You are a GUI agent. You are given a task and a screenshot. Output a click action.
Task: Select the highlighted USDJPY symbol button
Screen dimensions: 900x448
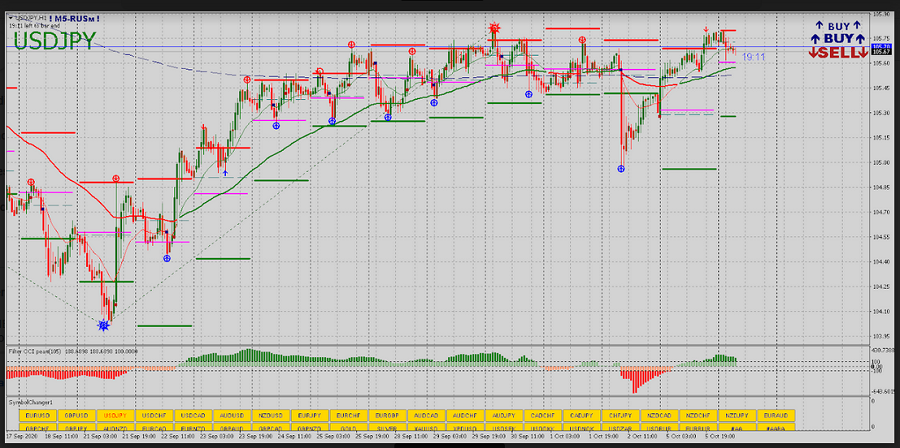click(116, 414)
